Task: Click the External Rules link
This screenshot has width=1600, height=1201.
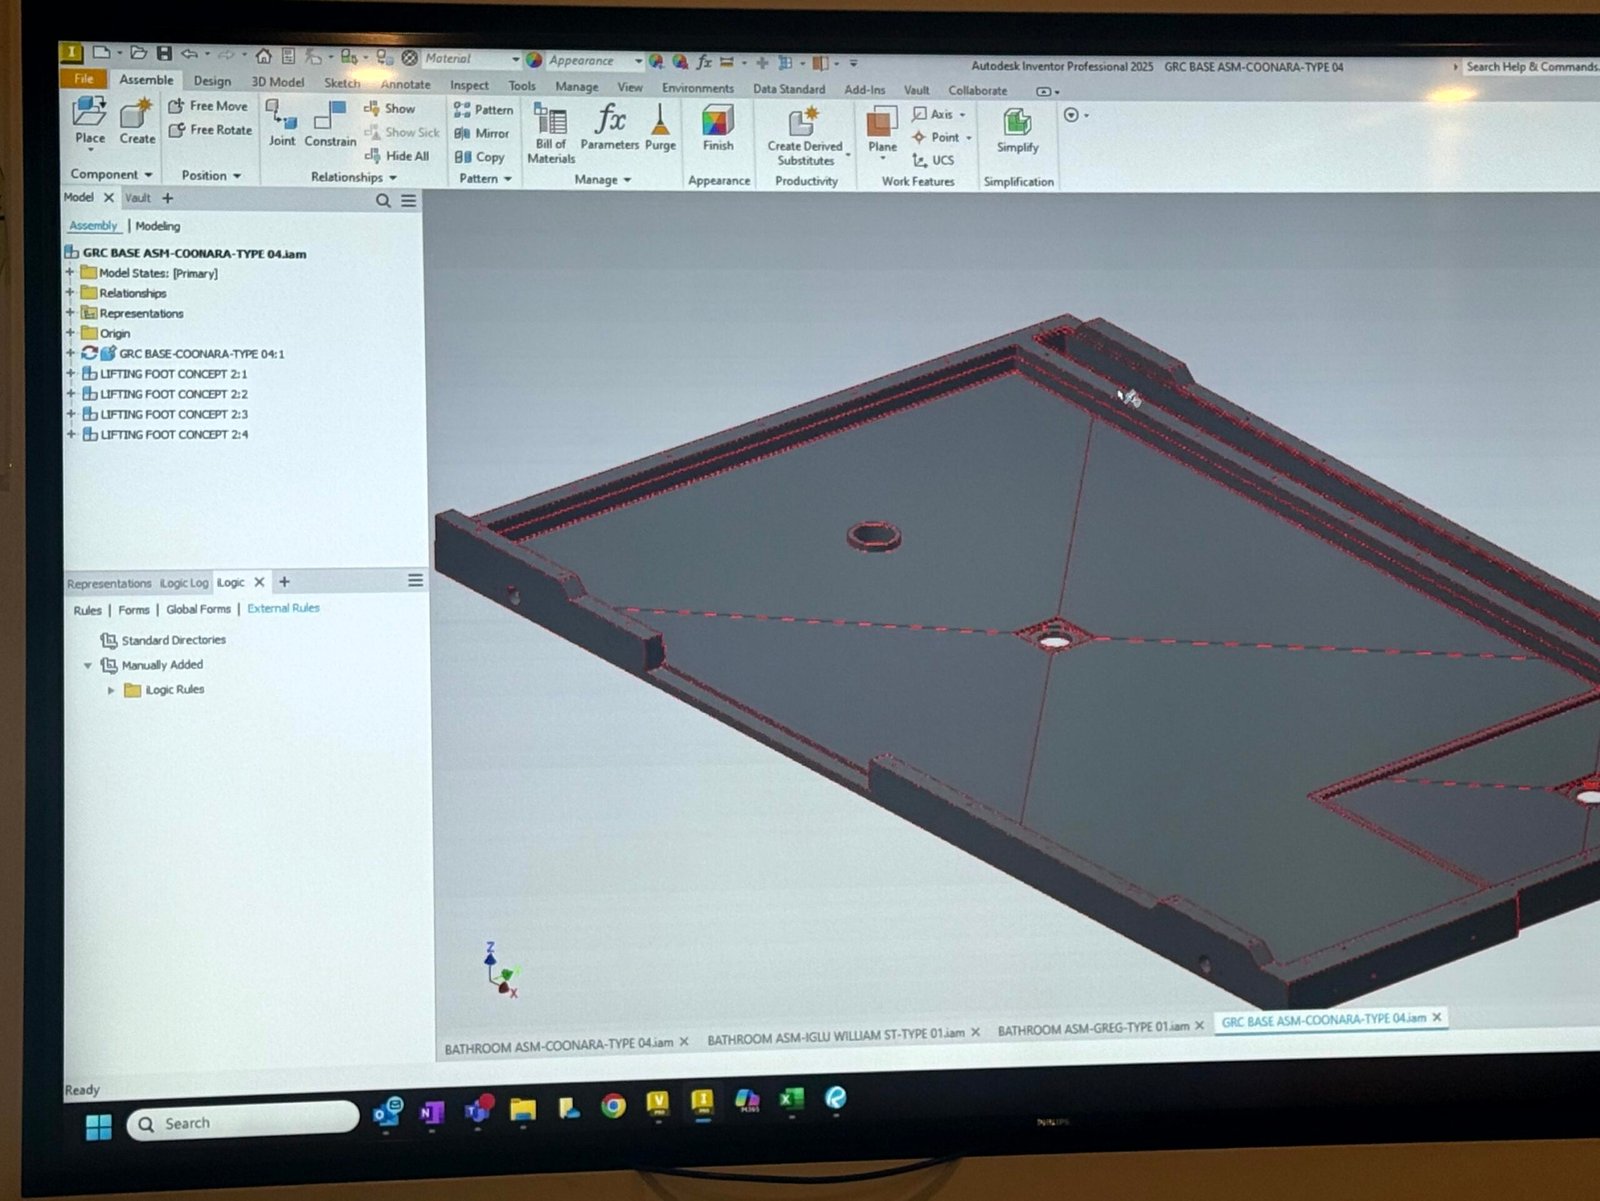Action: click(x=283, y=608)
